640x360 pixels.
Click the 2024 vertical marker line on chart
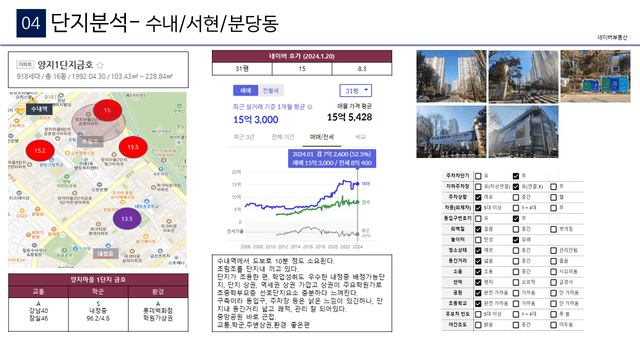tap(358, 206)
